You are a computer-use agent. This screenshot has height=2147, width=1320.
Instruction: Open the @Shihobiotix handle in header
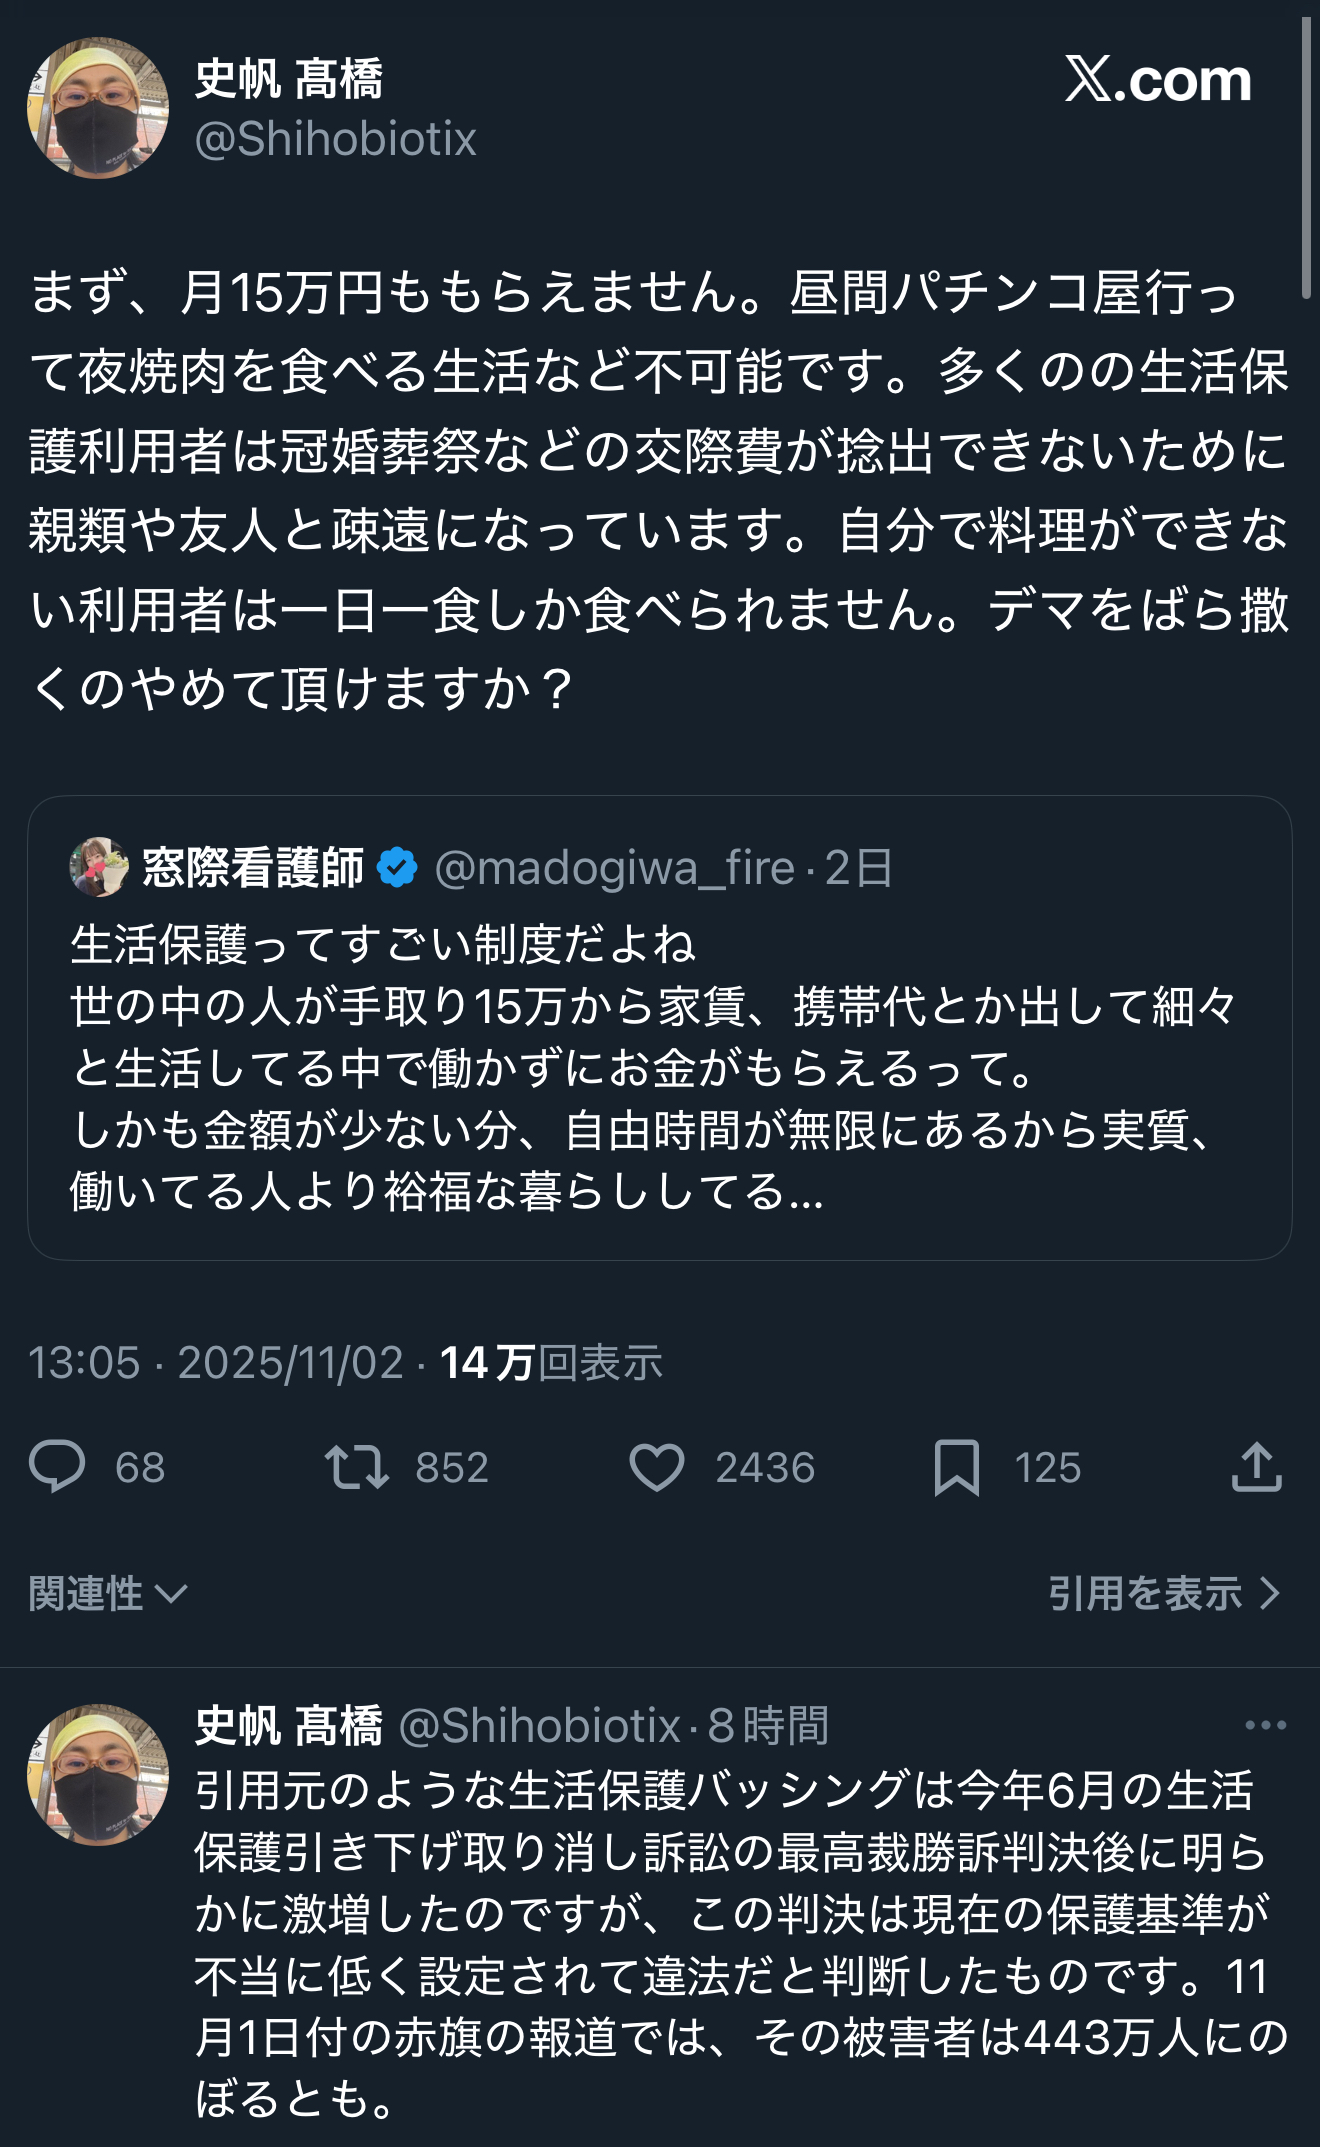[335, 139]
